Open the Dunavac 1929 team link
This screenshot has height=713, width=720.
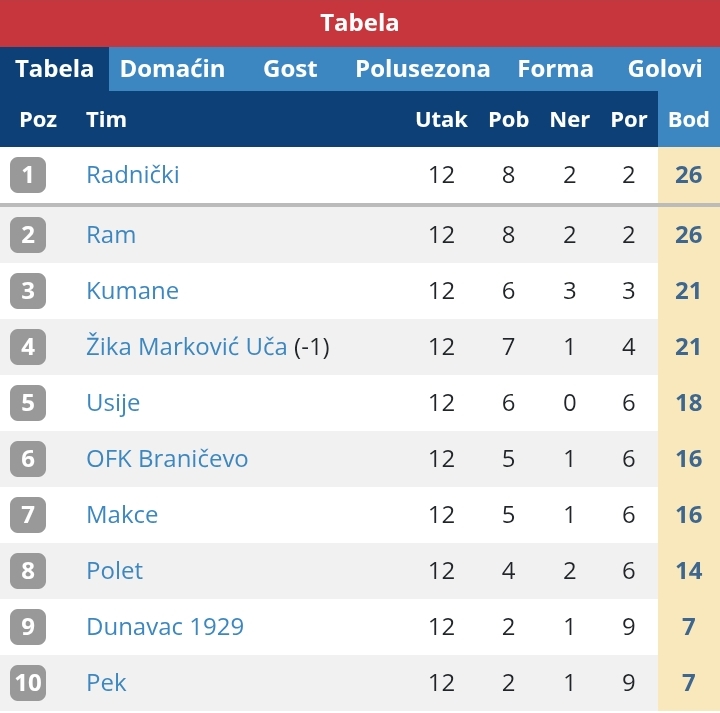(165, 627)
